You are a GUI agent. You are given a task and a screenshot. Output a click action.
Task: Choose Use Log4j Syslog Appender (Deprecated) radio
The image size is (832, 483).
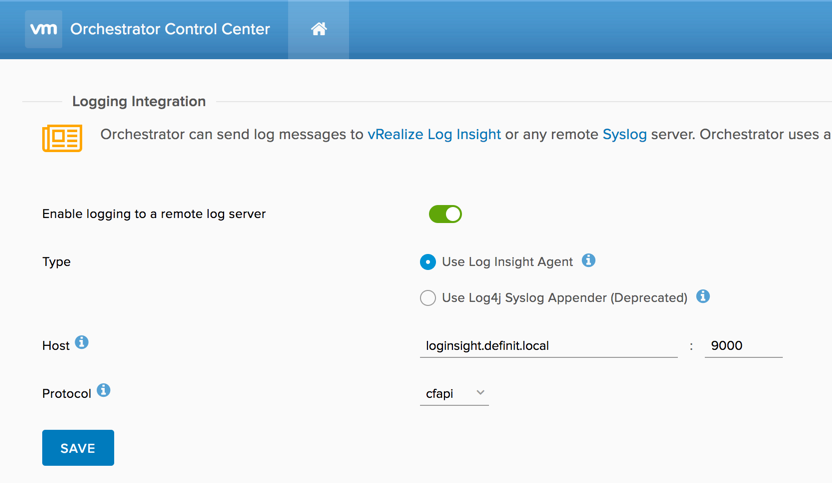click(x=428, y=298)
